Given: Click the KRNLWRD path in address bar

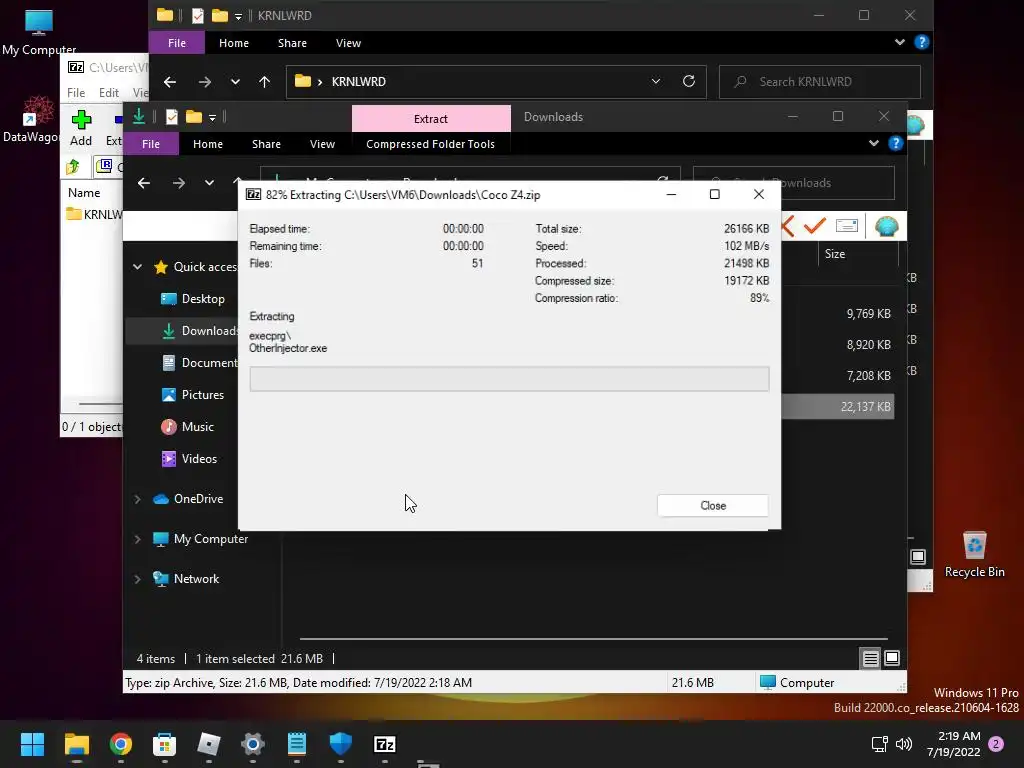Looking at the screenshot, I should tap(359, 82).
